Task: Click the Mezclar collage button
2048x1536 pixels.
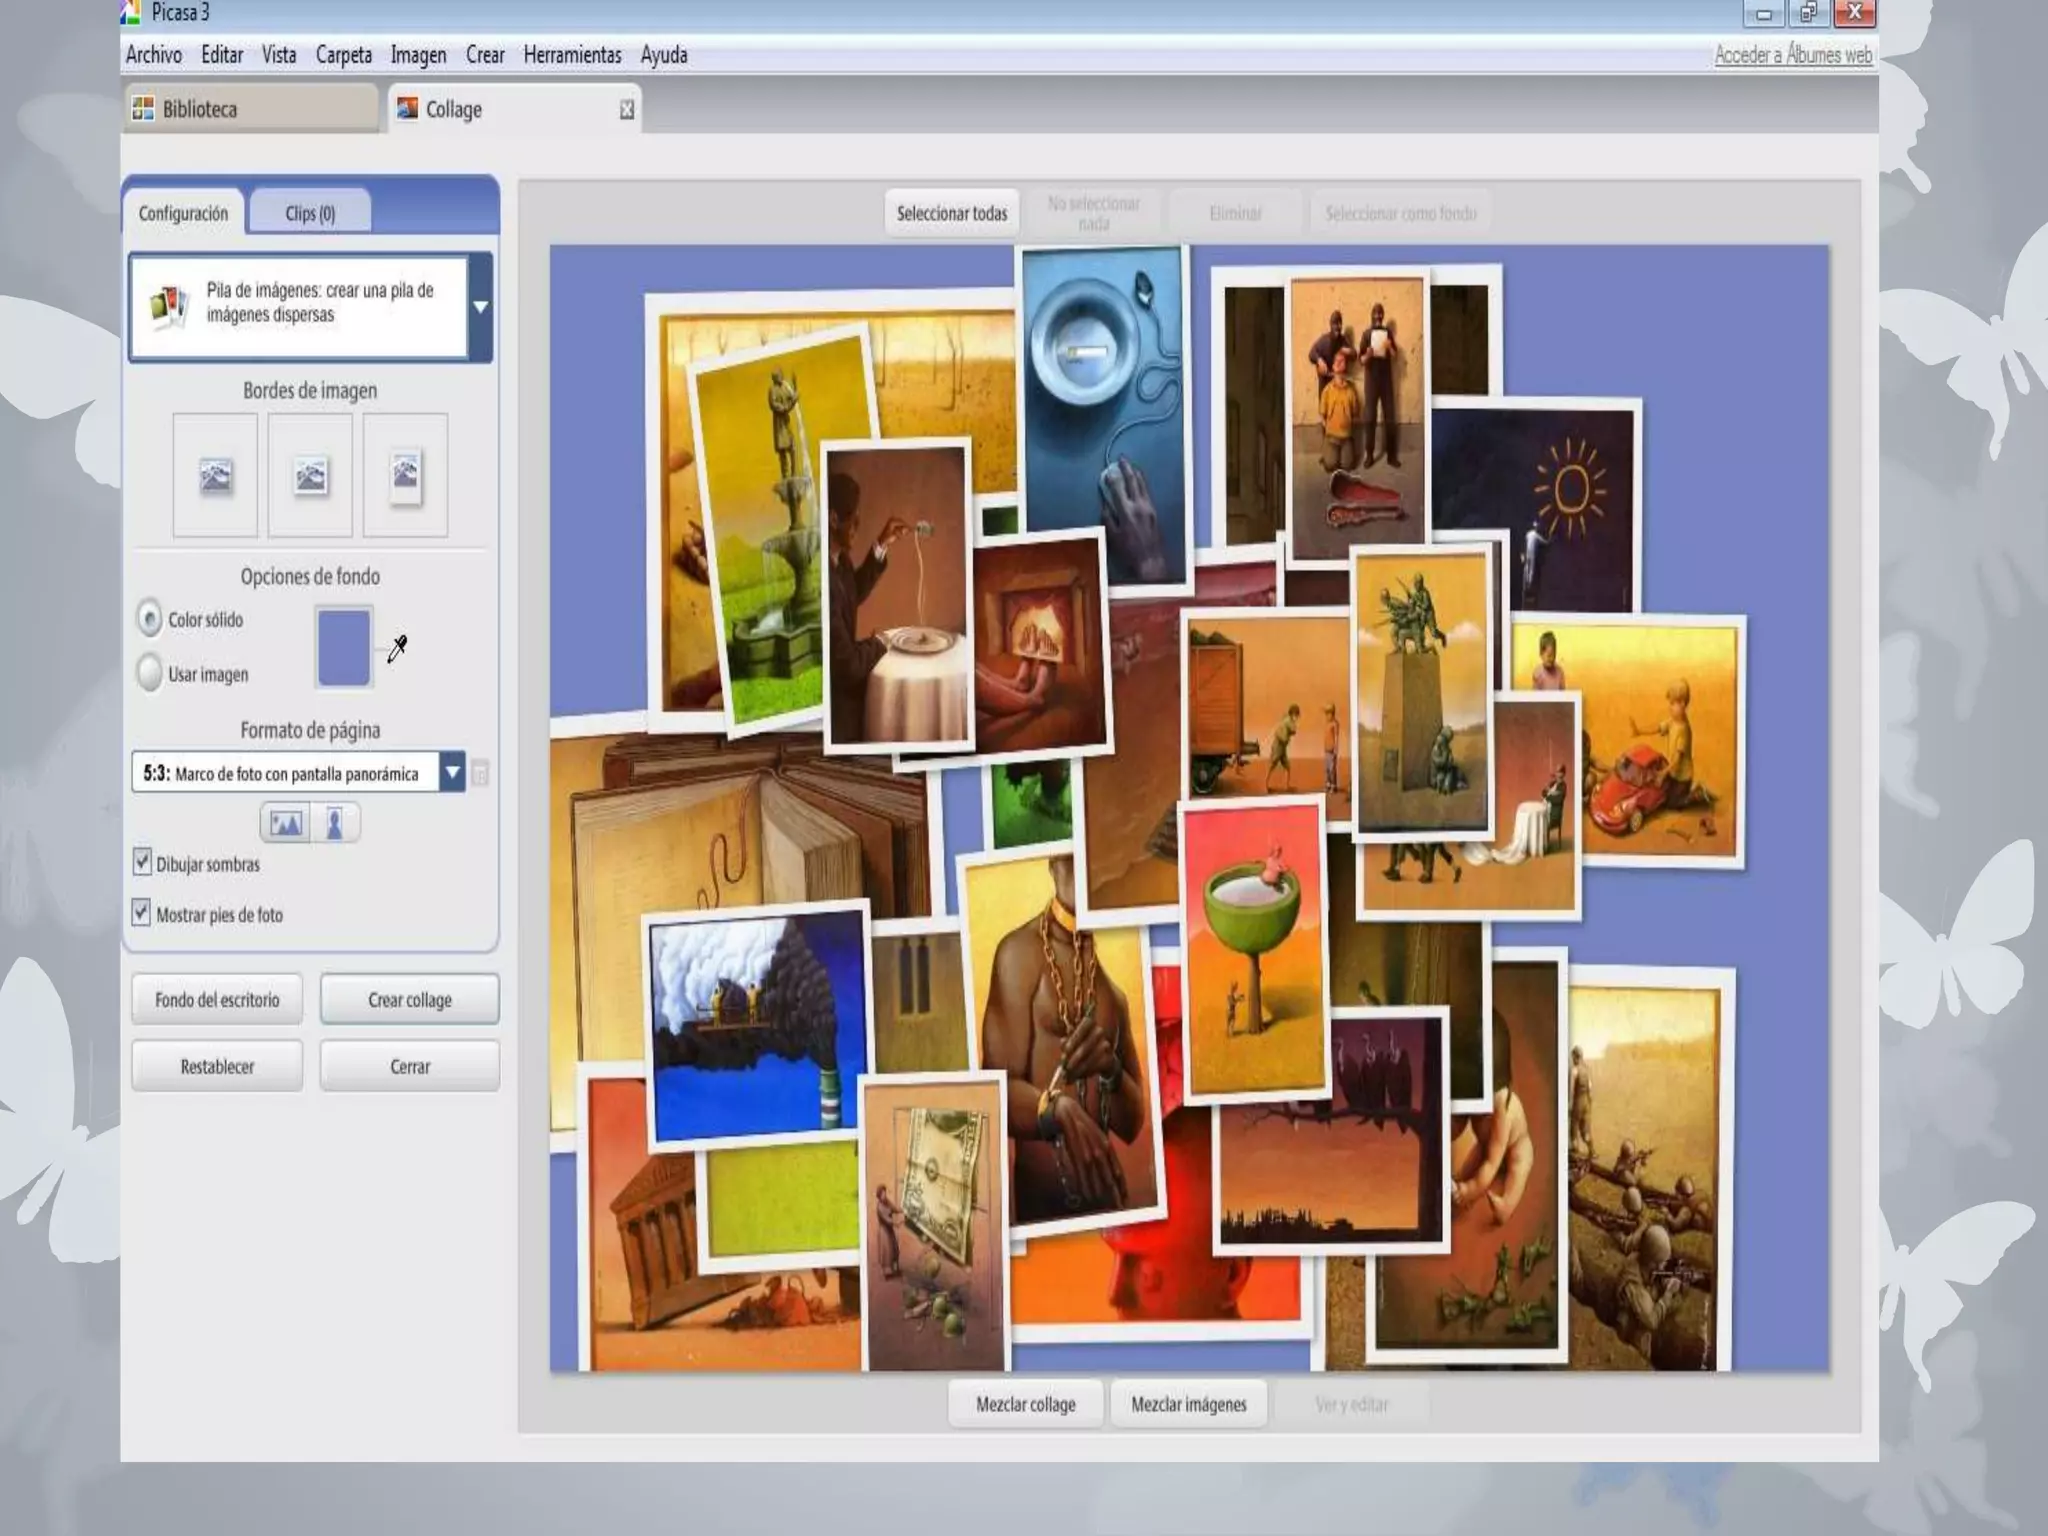Action: point(1026,1404)
